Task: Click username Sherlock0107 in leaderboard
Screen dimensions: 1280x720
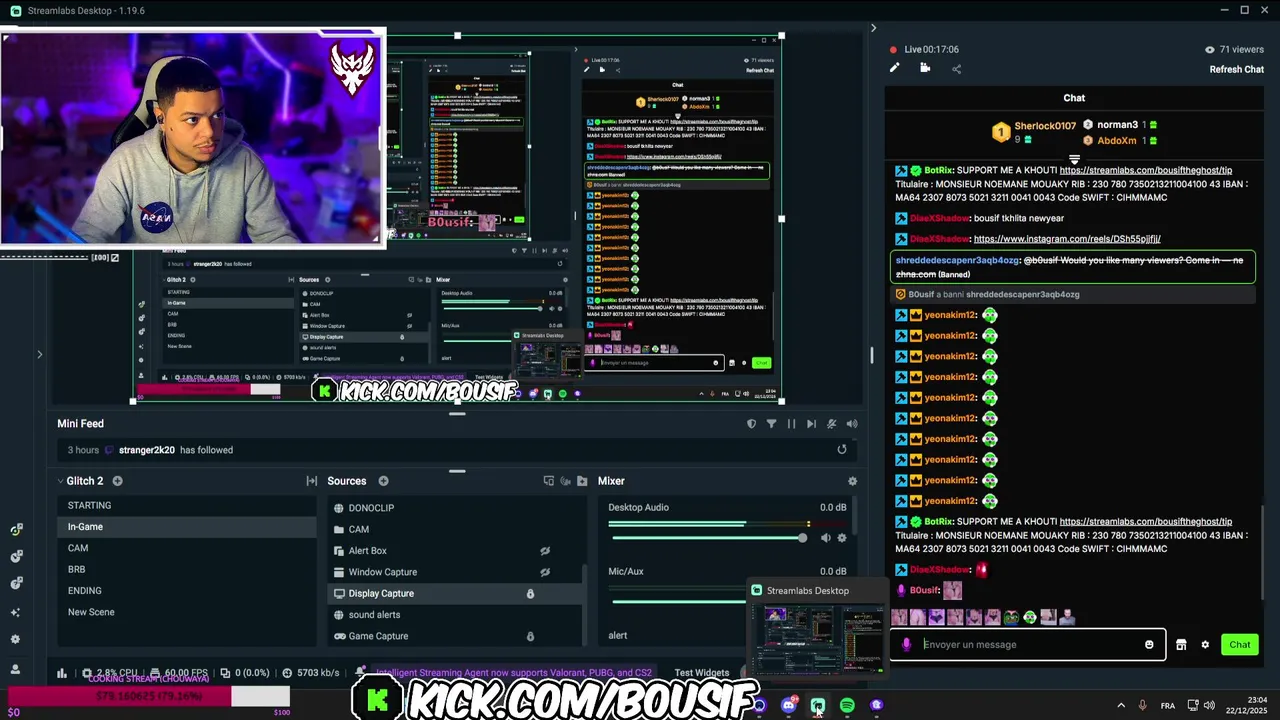Action: tap(1045, 126)
